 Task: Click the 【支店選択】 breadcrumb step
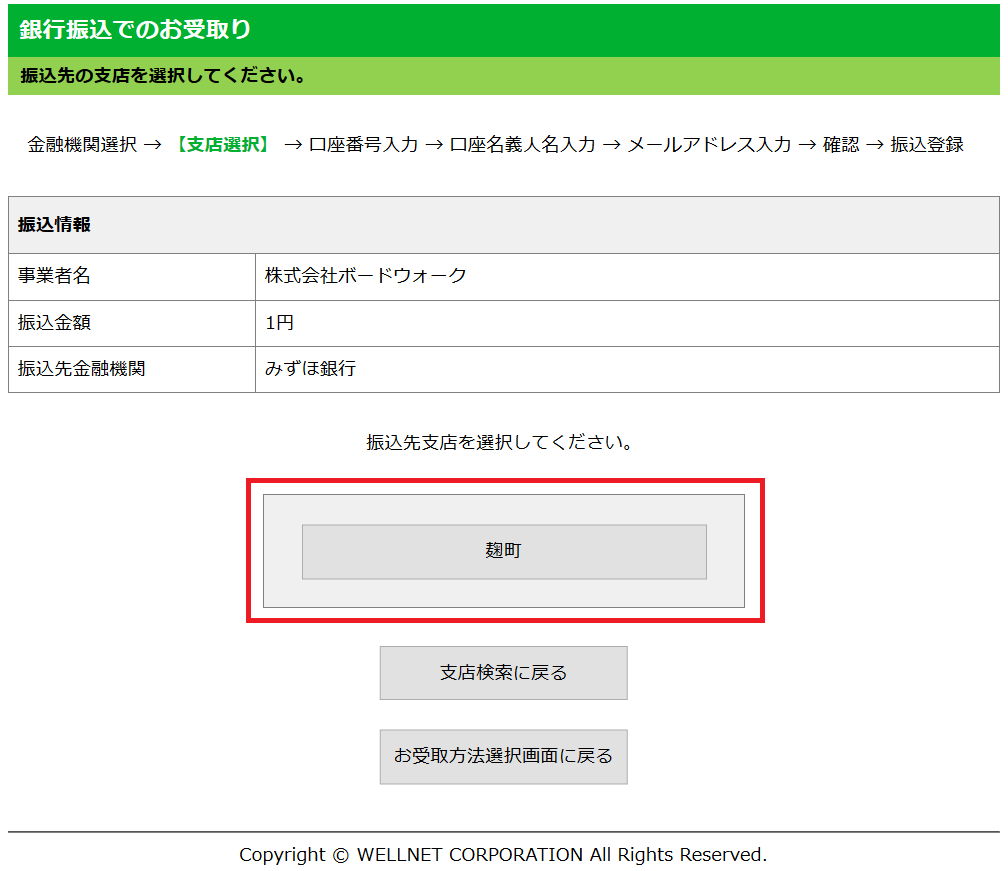223,145
